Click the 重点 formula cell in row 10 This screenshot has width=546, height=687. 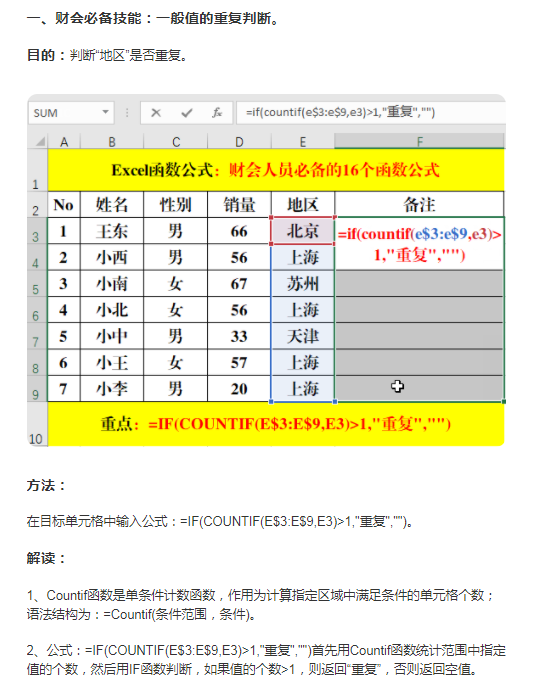coord(276,424)
